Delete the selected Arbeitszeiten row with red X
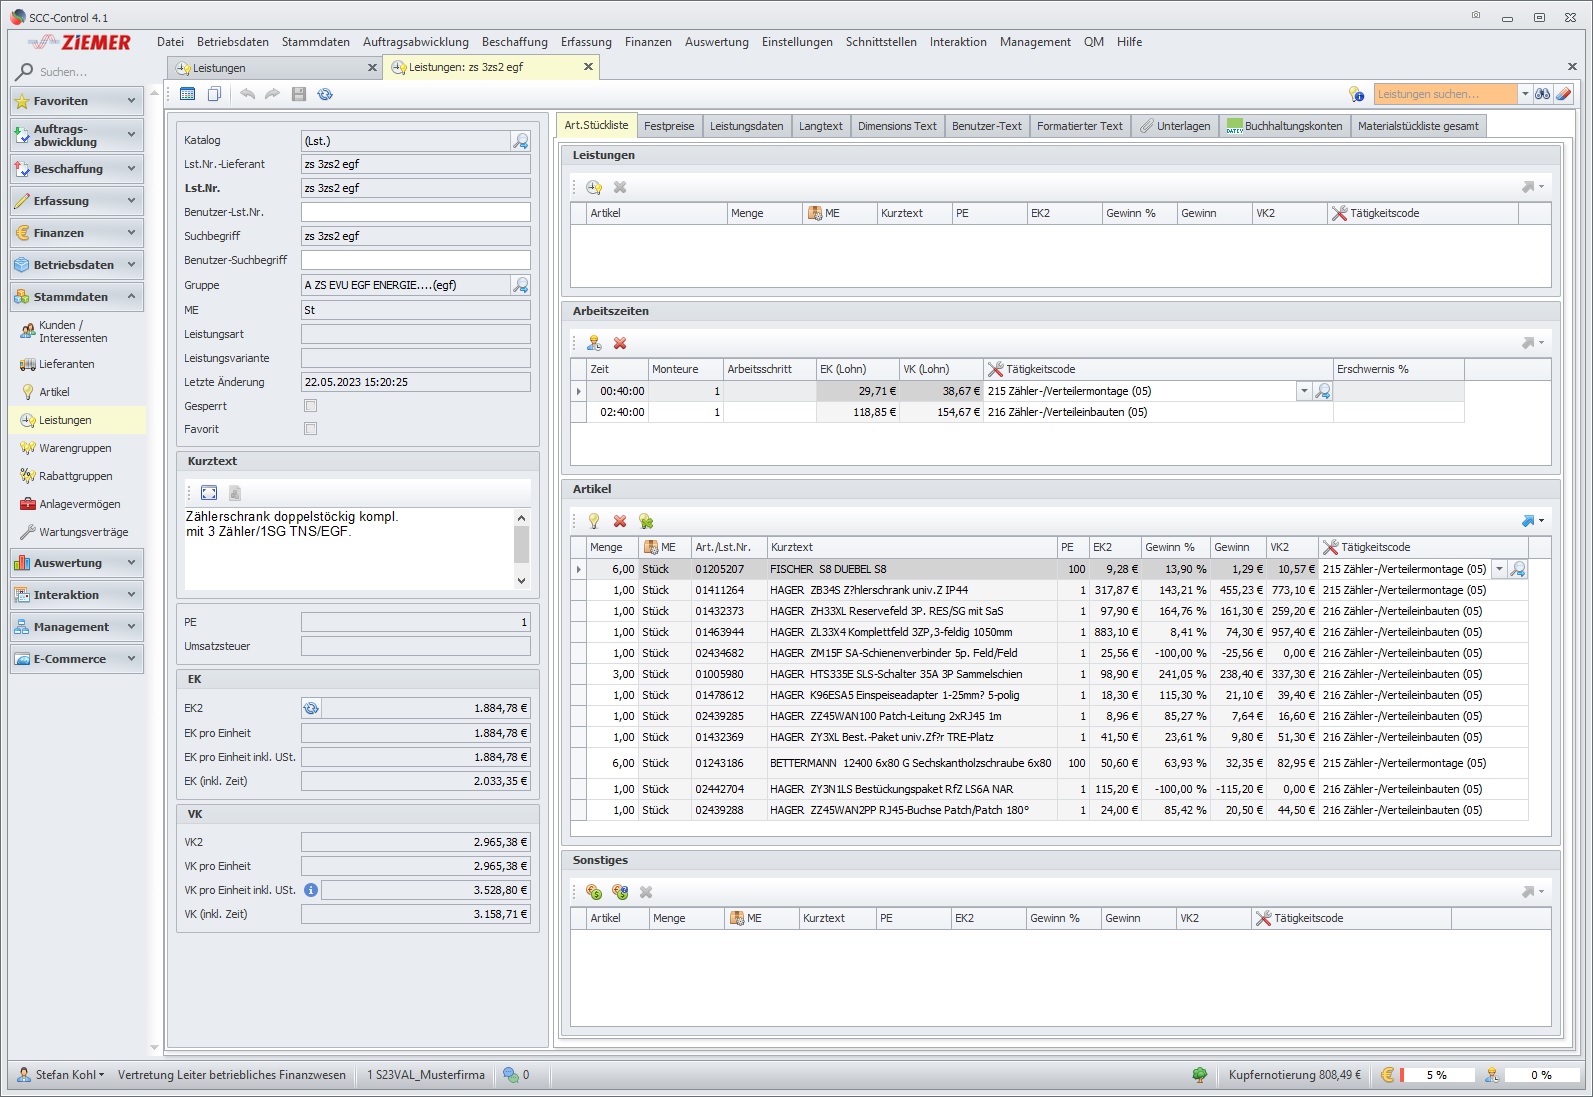The image size is (1593, 1097). coord(620,343)
